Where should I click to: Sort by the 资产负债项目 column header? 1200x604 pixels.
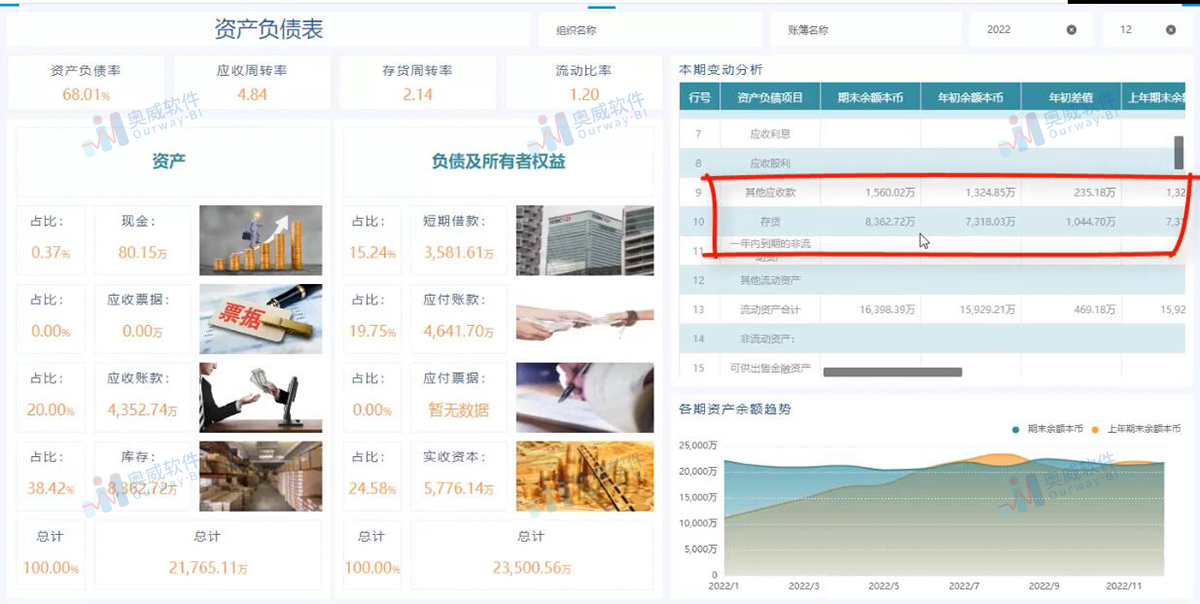click(x=770, y=97)
